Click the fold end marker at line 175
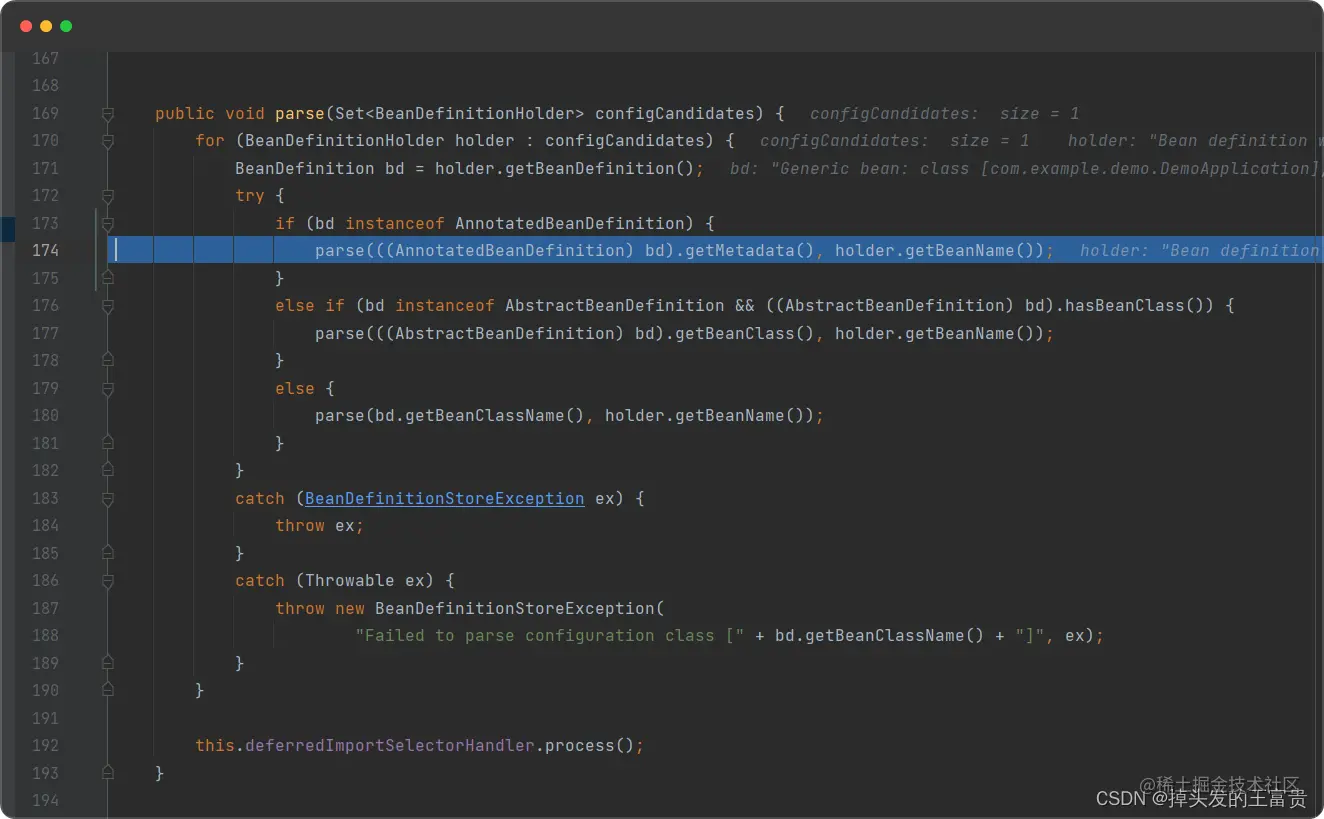 tap(108, 278)
